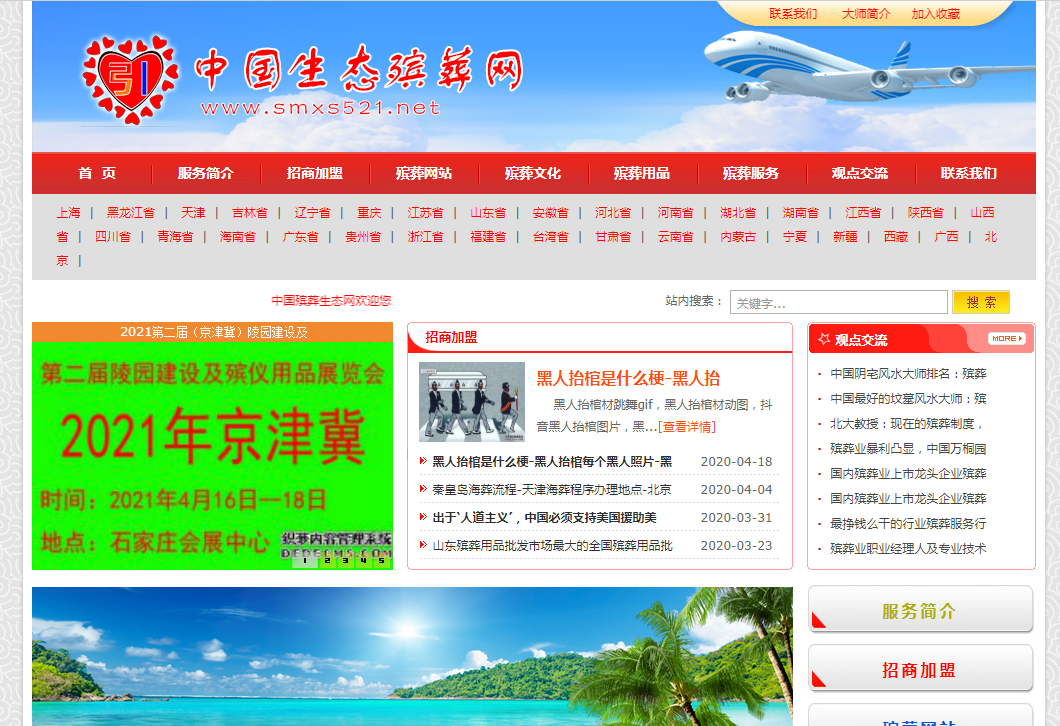
Task: Select the 黑龙江省 province link
Action: point(131,213)
